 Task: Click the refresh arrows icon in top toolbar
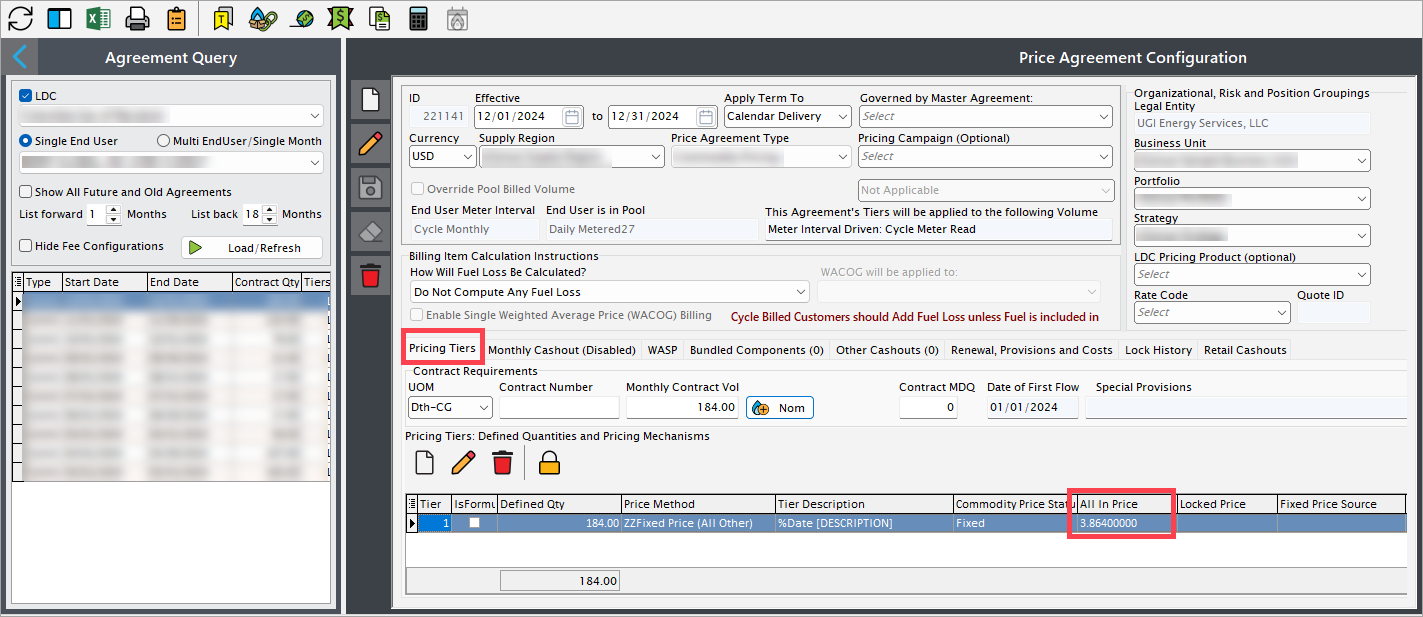(20, 18)
